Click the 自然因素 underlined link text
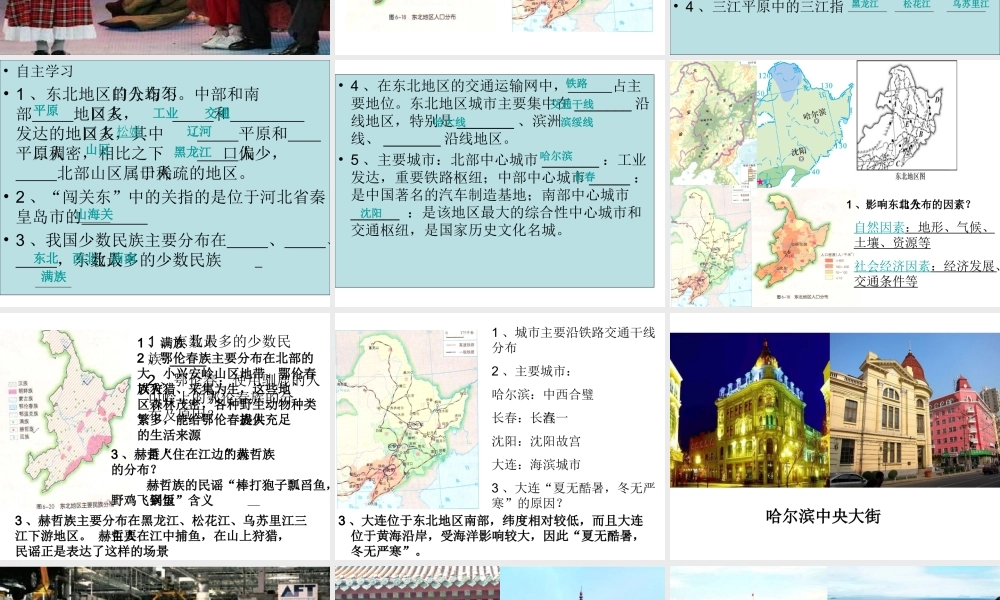 879,228
